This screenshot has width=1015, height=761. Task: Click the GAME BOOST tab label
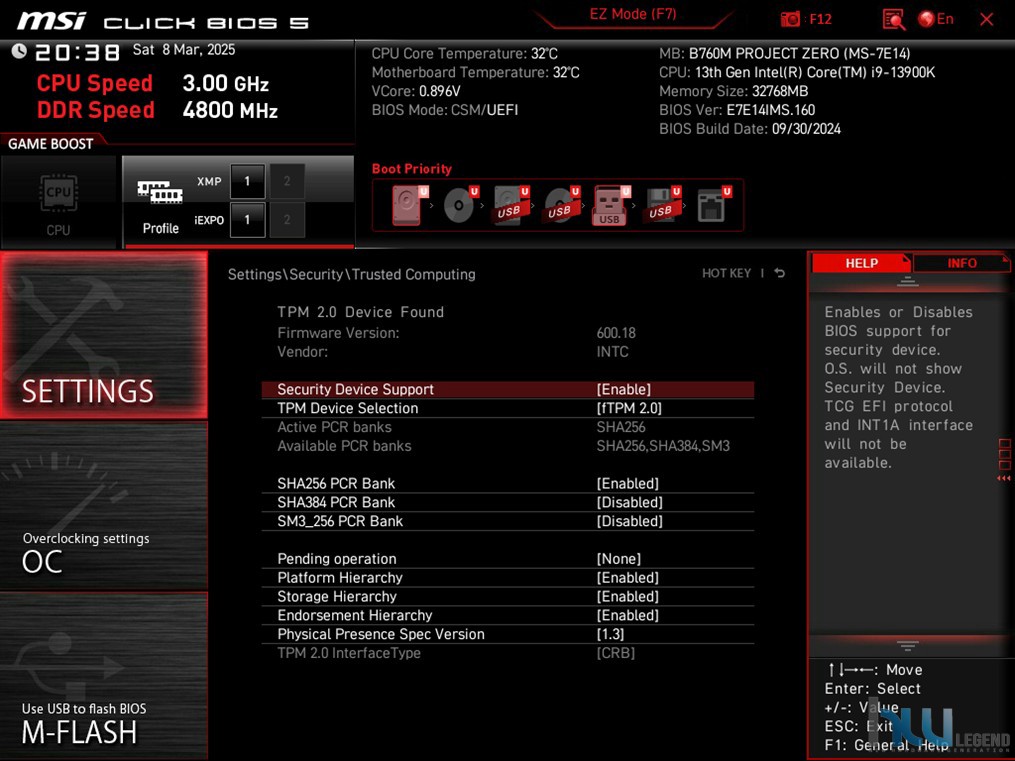click(x=50, y=144)
